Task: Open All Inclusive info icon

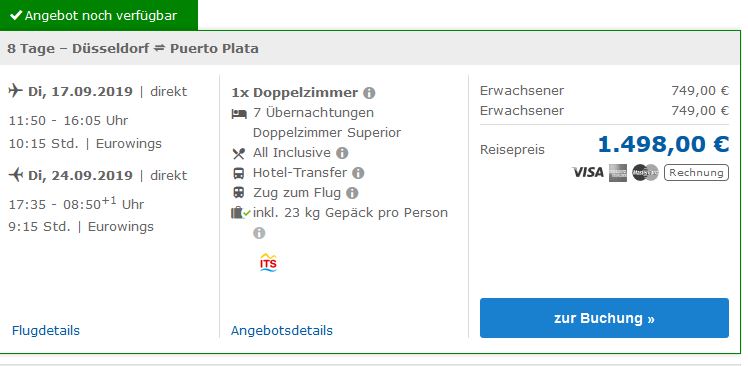Action: [x=342, y=153]
